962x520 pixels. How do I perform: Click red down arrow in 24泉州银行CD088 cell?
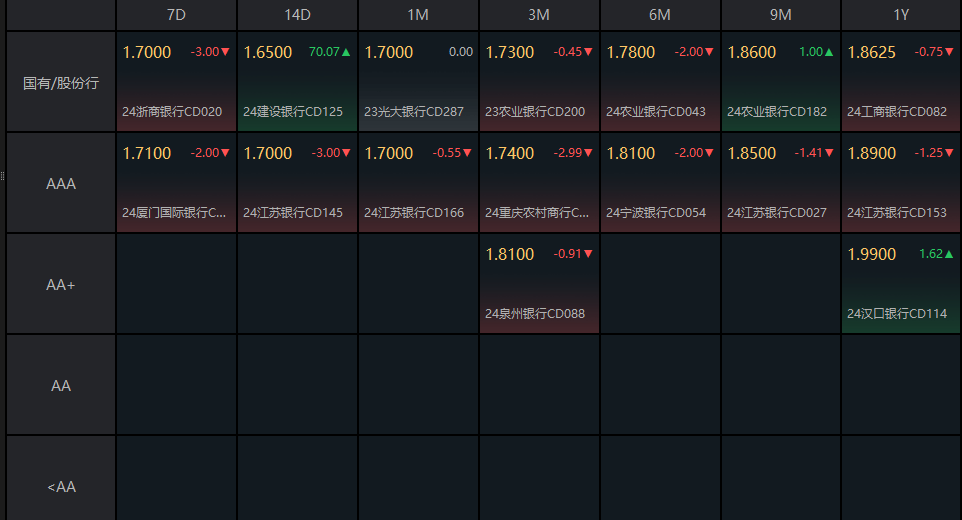[x=588, y=254]
